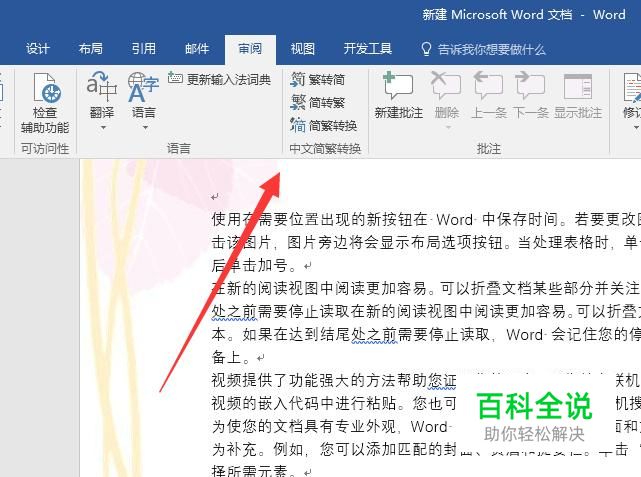Open the 开发工具 tab
This screenshot has height=477, width=641.
[368, 49]
